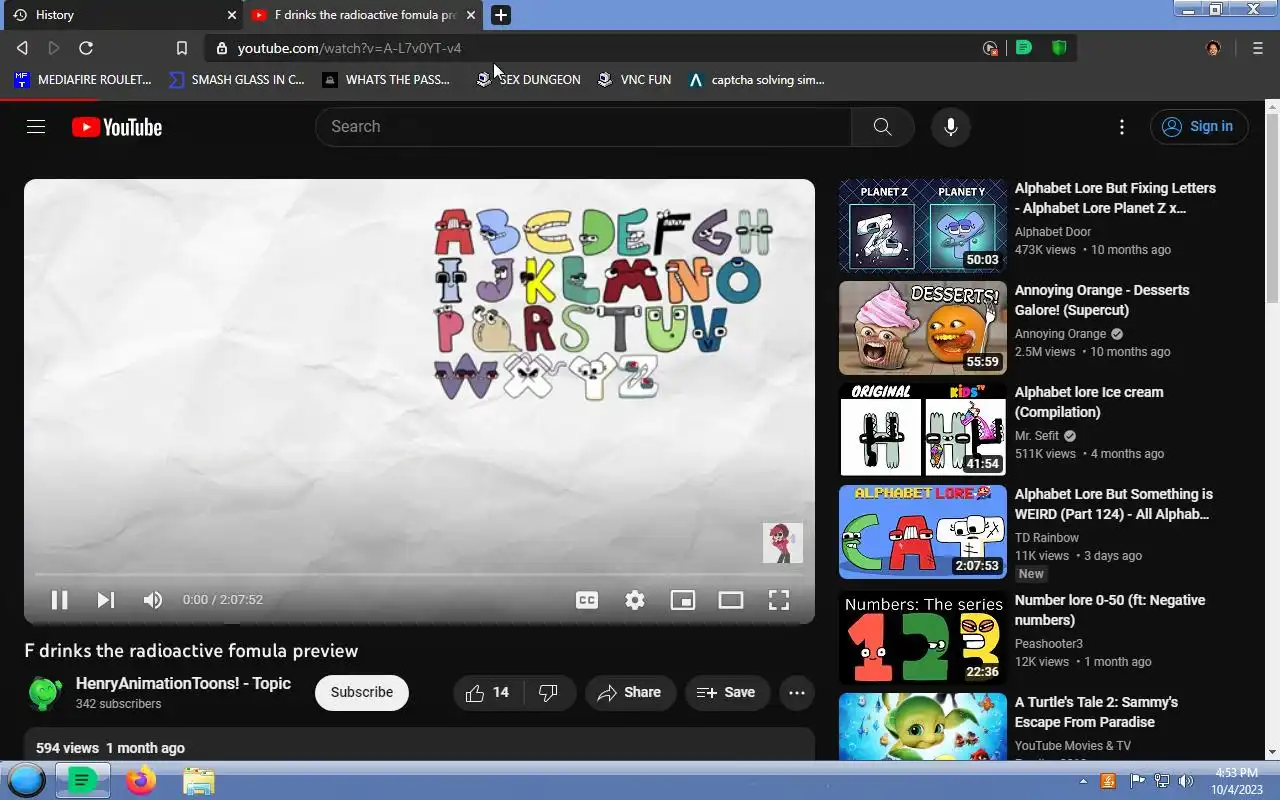The width and height of the screenshot is (1280, 800).
Task: Open a new browser tab
Action: click(x=501, y=15)
